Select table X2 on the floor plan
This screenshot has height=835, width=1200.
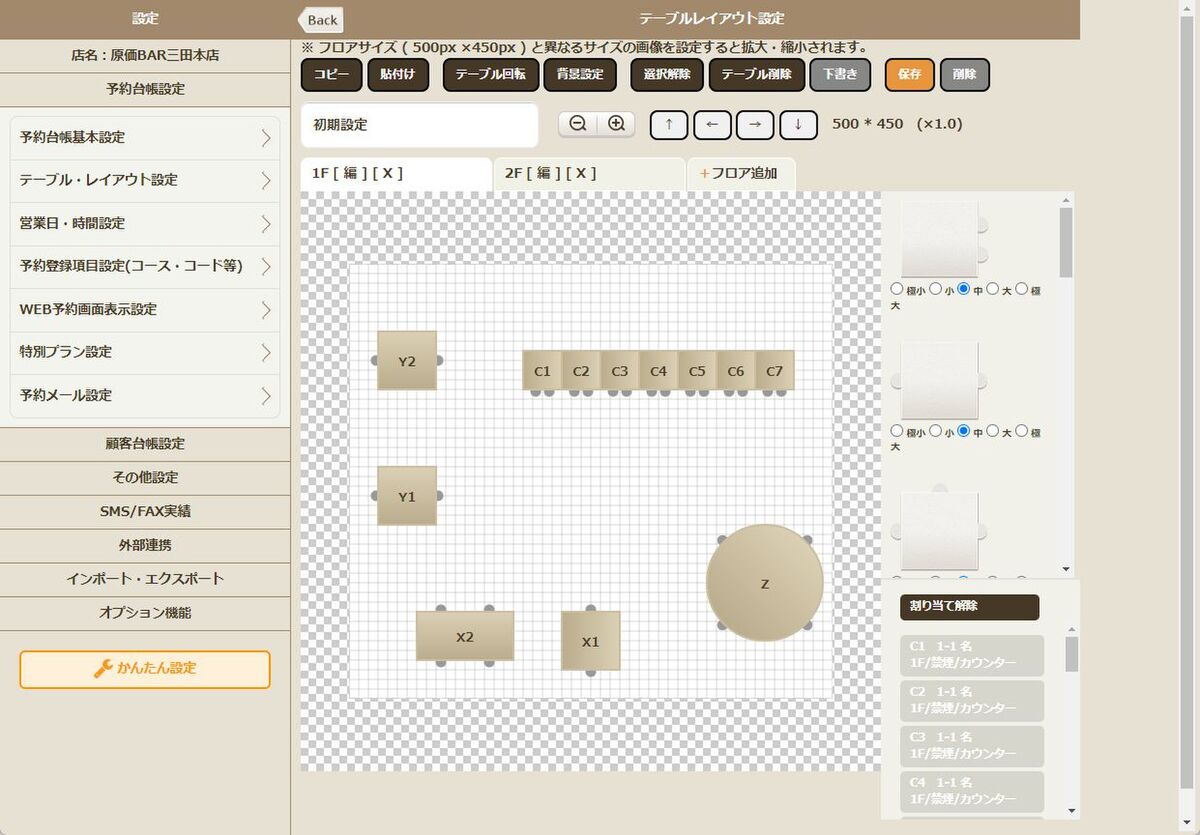(x=465, y=637)
